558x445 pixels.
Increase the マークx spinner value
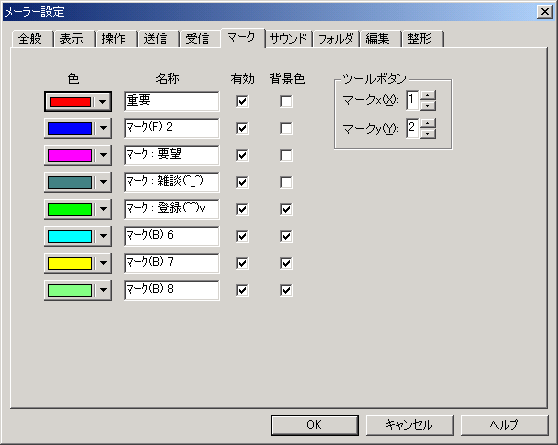pyautogui.click(x=427, y=96)
